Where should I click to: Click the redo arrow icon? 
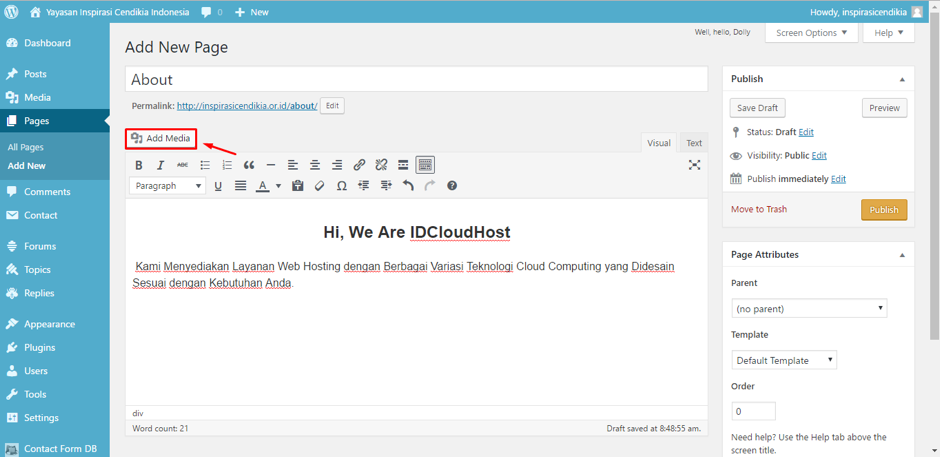pos(430,186)
